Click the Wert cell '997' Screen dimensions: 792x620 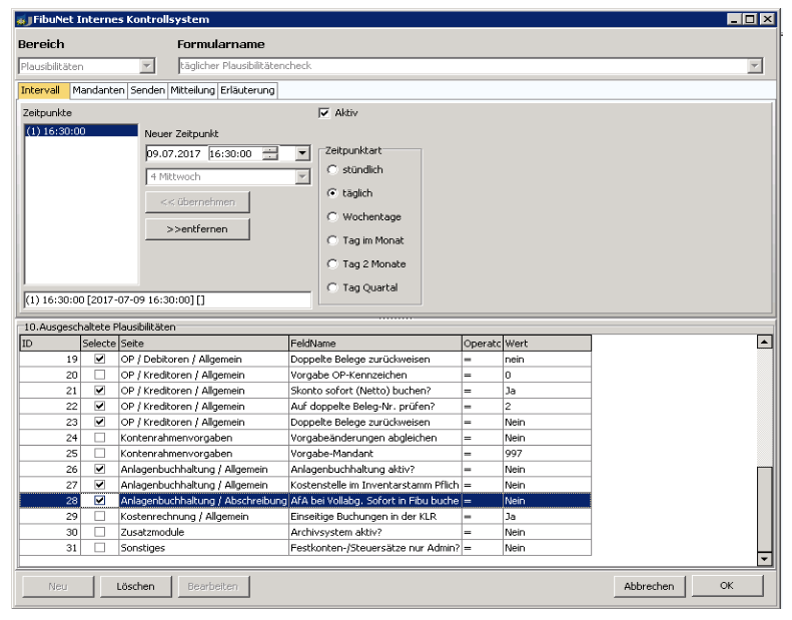point(547,453)
